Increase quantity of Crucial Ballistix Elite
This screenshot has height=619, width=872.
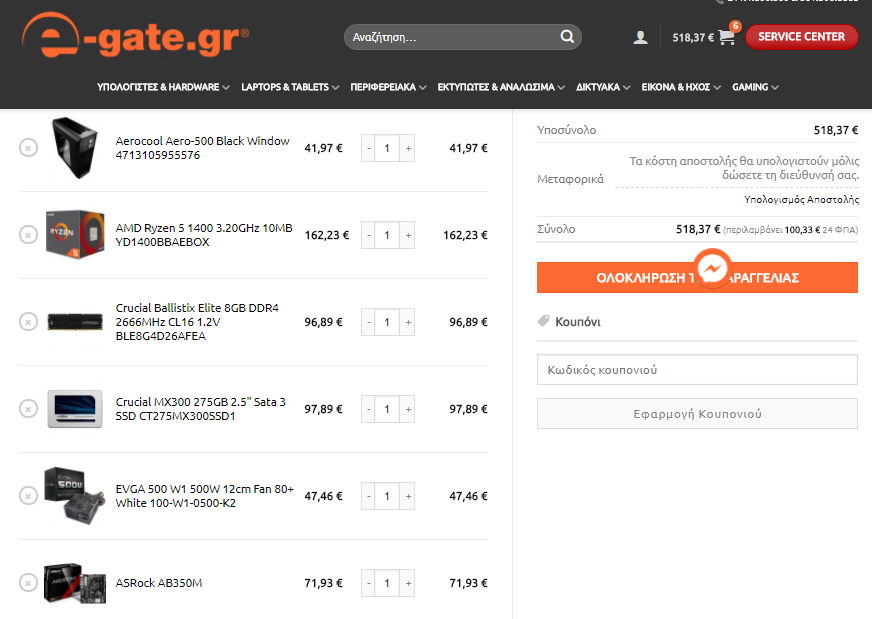408,322
